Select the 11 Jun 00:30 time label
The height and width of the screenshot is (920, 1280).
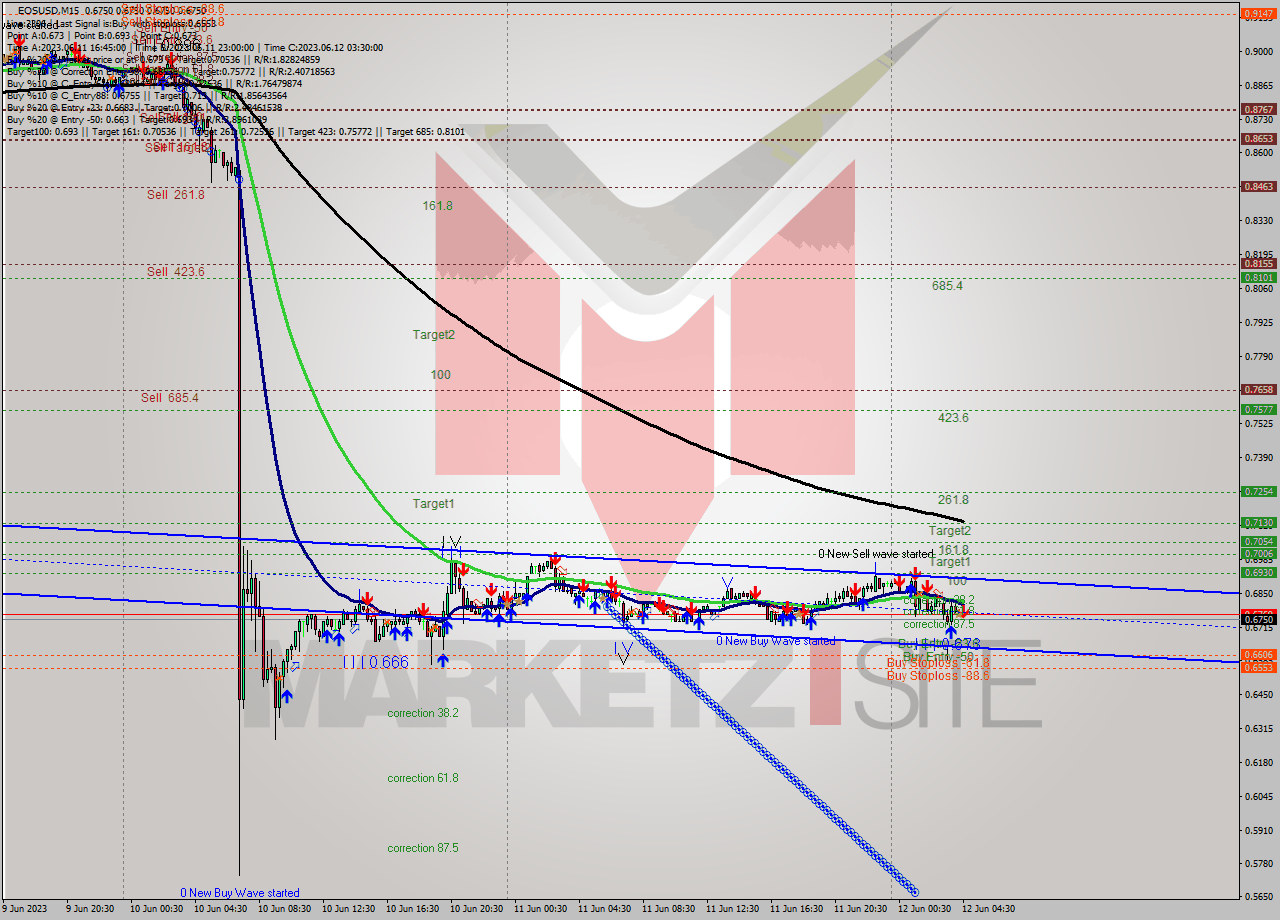pos(539,909)
